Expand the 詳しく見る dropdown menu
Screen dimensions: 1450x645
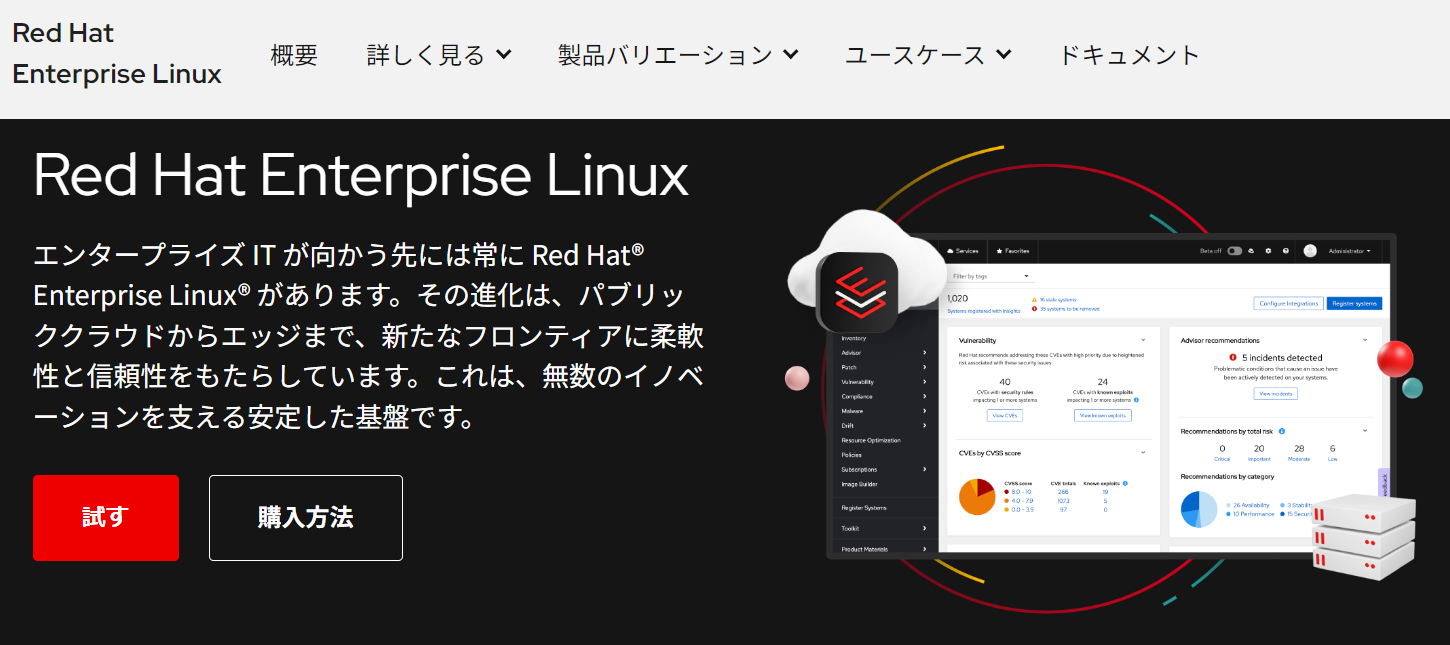(439, 55)
